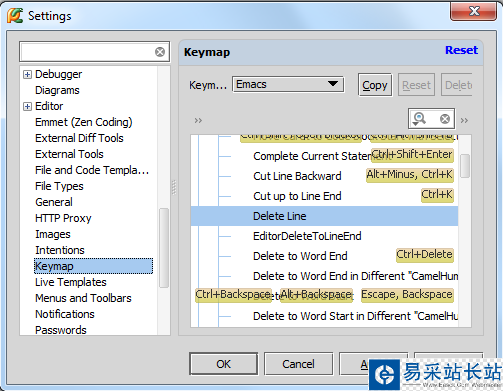503x391 pixels.
Task: Open External Tools settings
Action: click(69, 154)
